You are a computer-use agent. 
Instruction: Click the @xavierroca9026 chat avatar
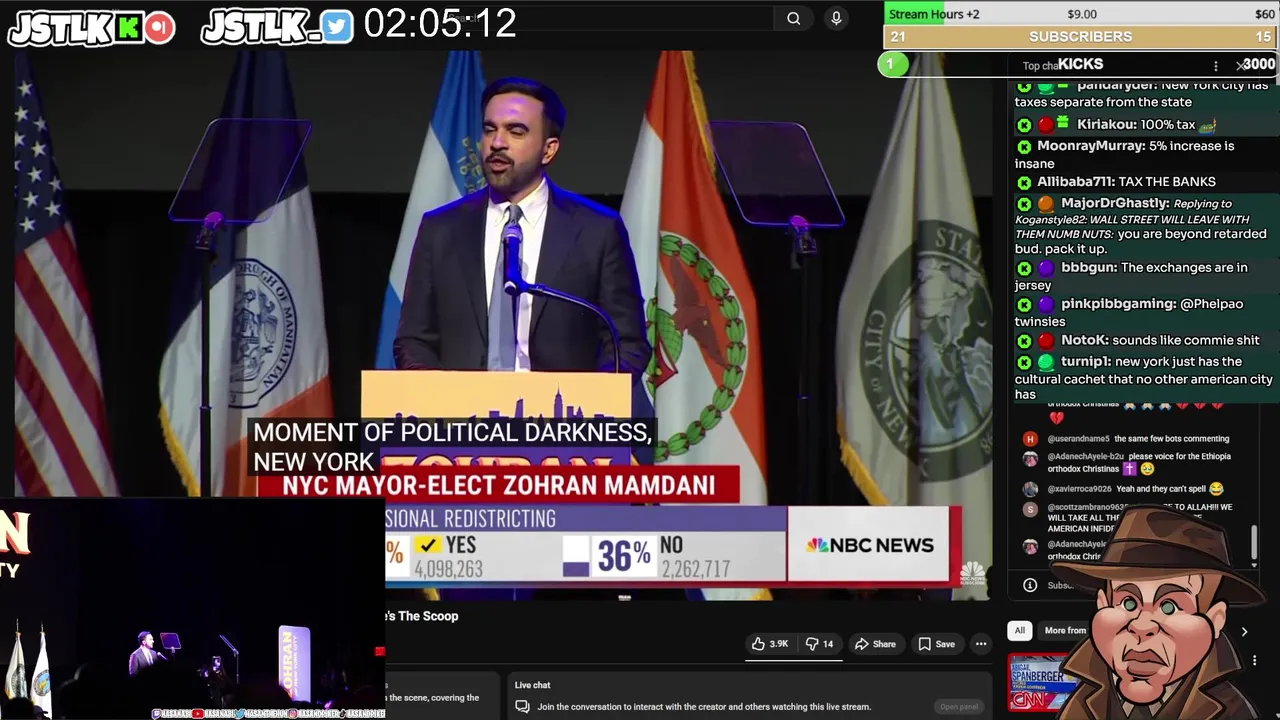pyautogui.click(x=1030, y=489)
